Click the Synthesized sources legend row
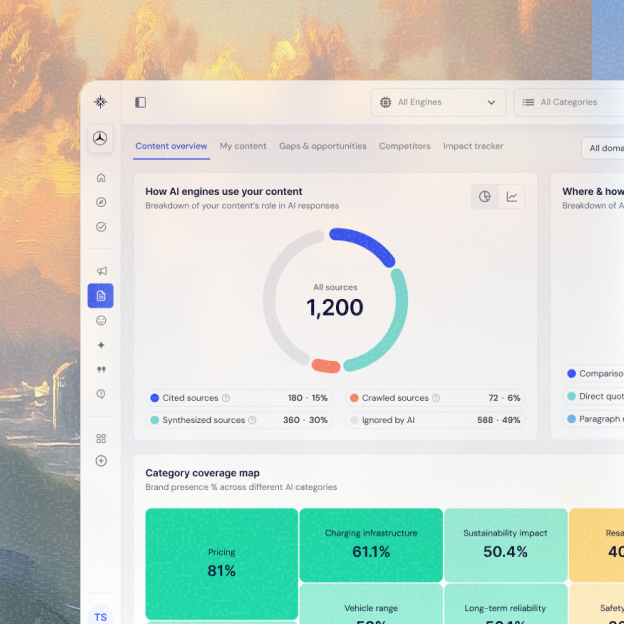 pos(239,420)
